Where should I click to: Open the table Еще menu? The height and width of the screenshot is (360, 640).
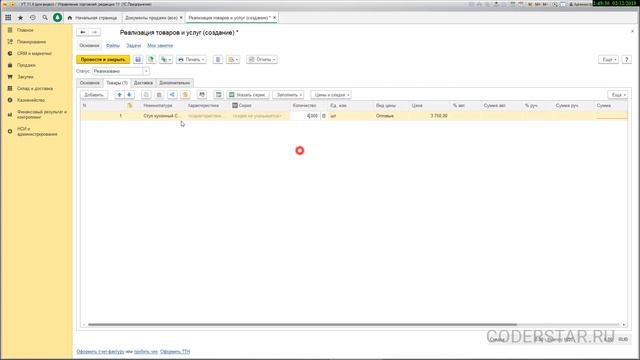click(618, 95)
